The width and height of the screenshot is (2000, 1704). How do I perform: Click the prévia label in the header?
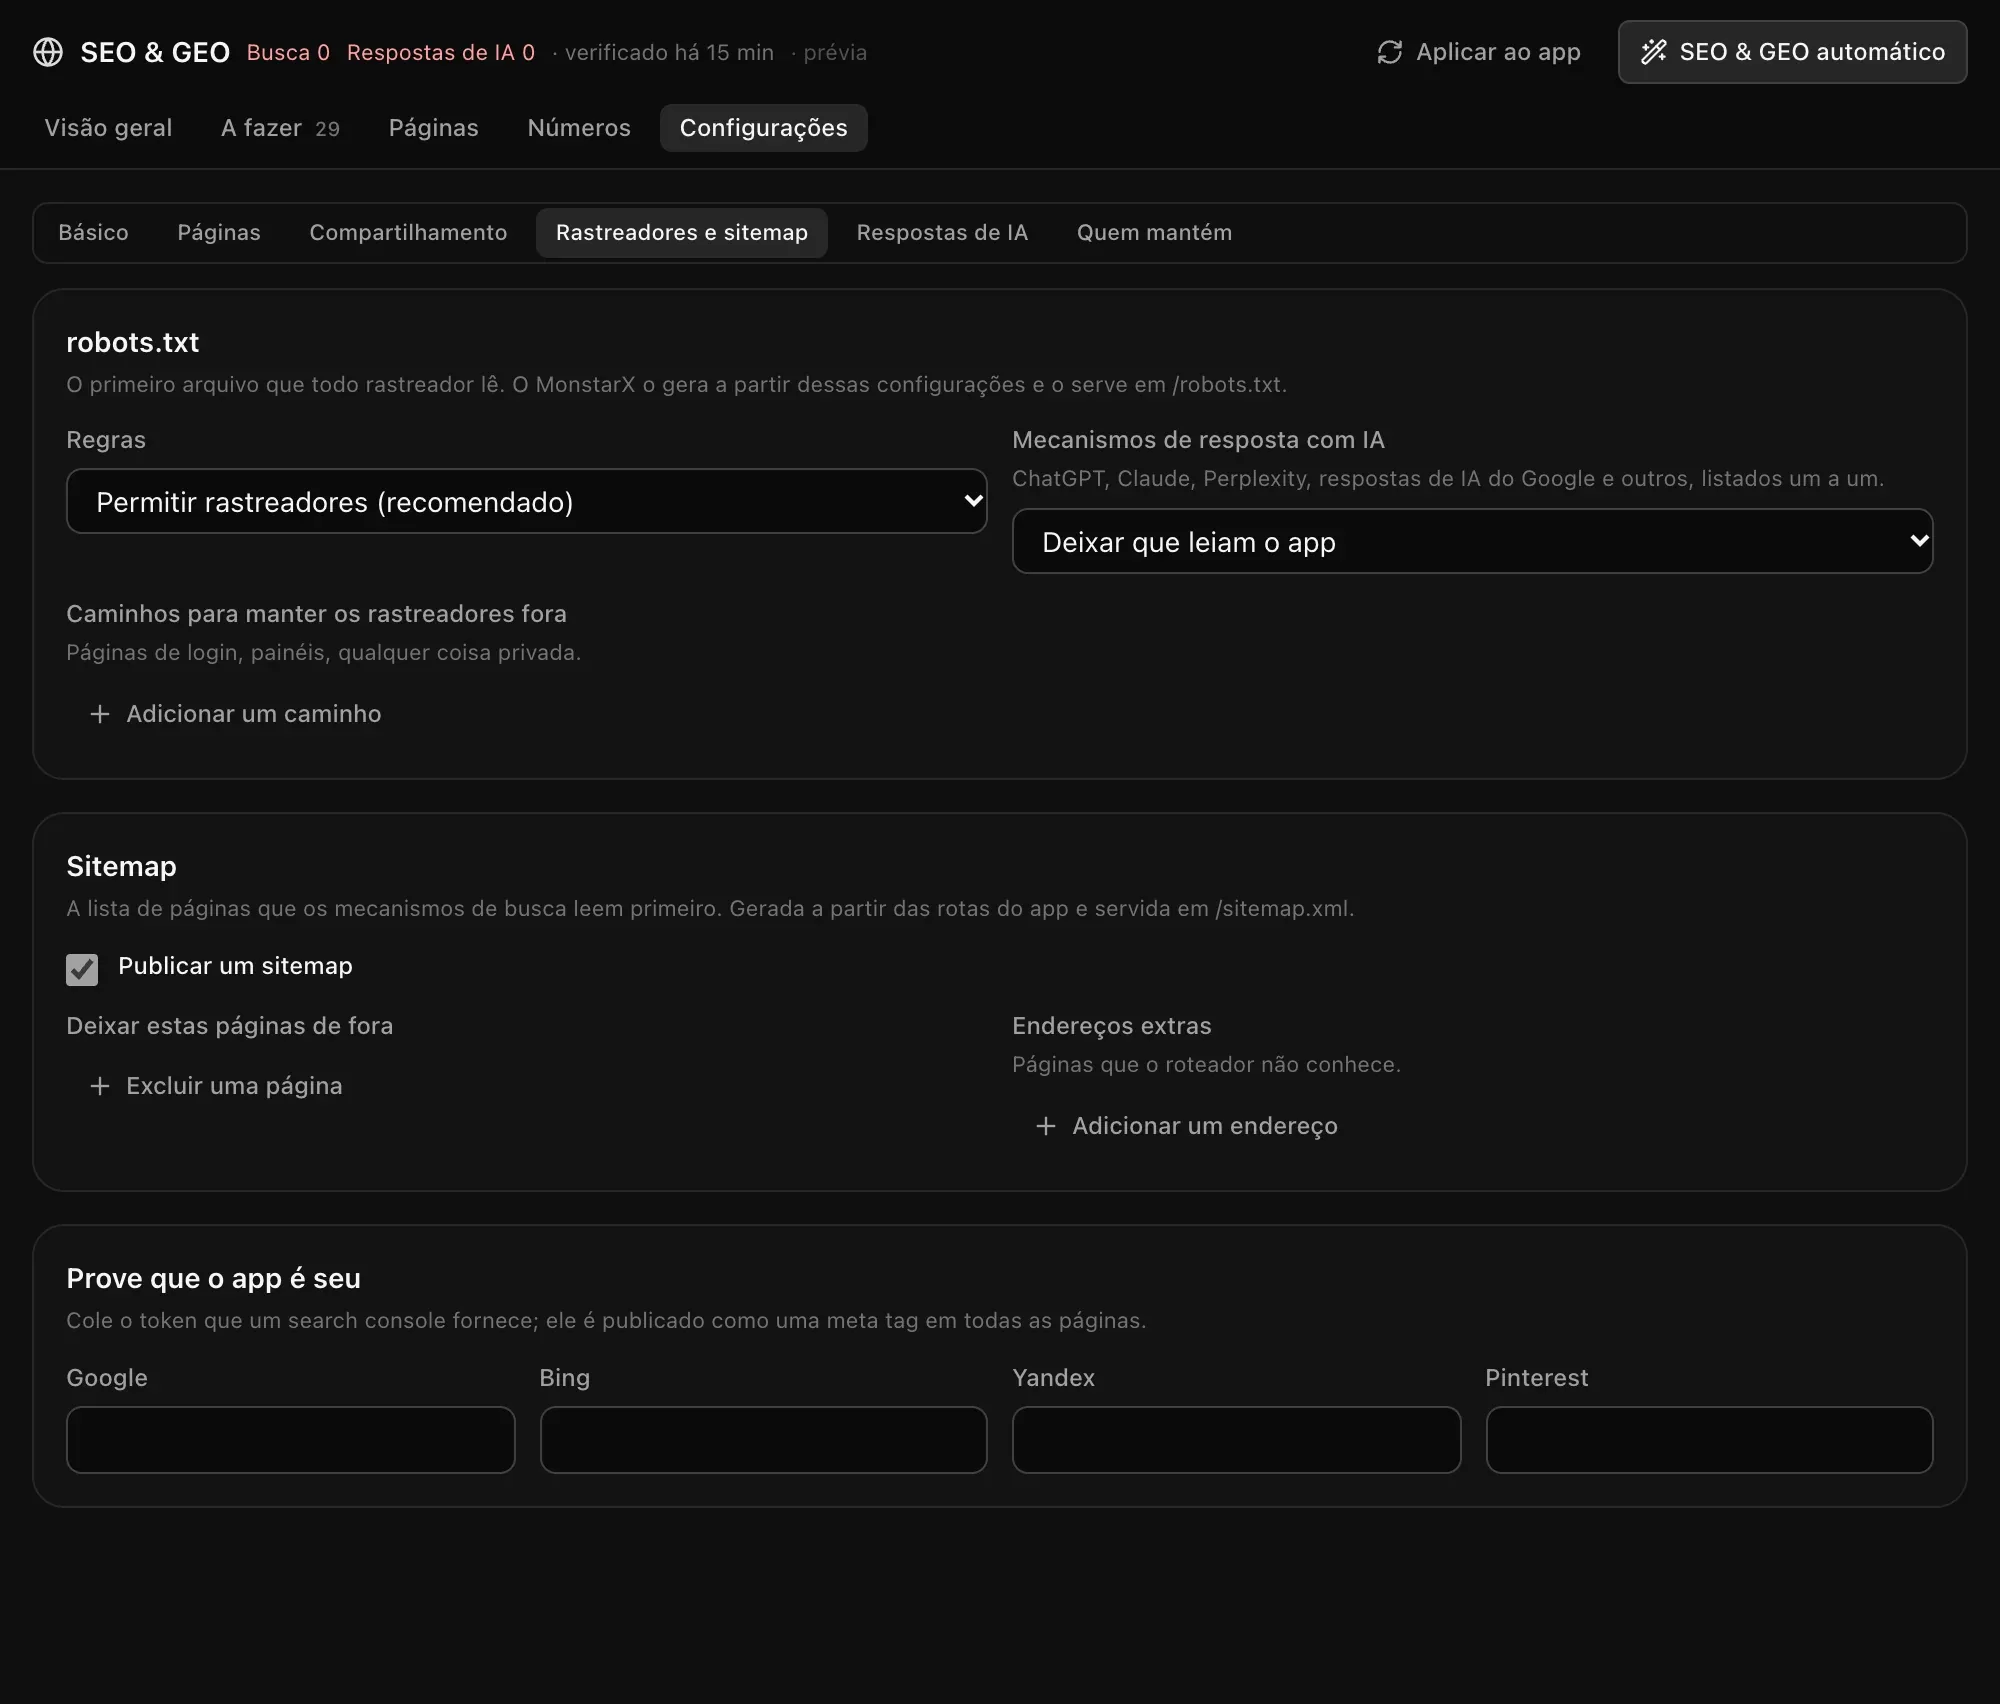pyautogui.click(x=835, y=53)
